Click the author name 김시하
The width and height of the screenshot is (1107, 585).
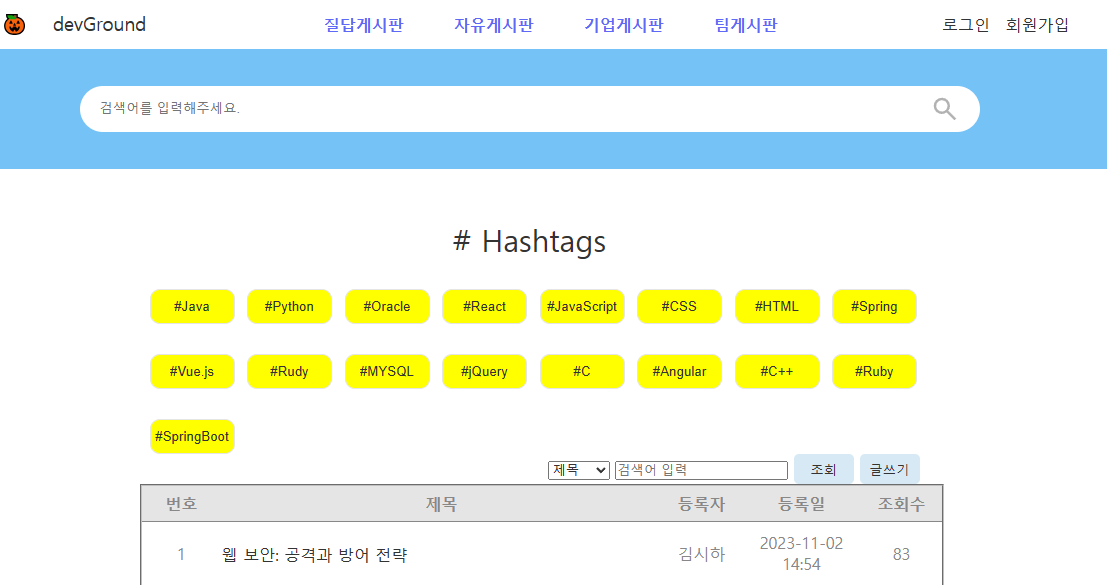coord(701,555)
